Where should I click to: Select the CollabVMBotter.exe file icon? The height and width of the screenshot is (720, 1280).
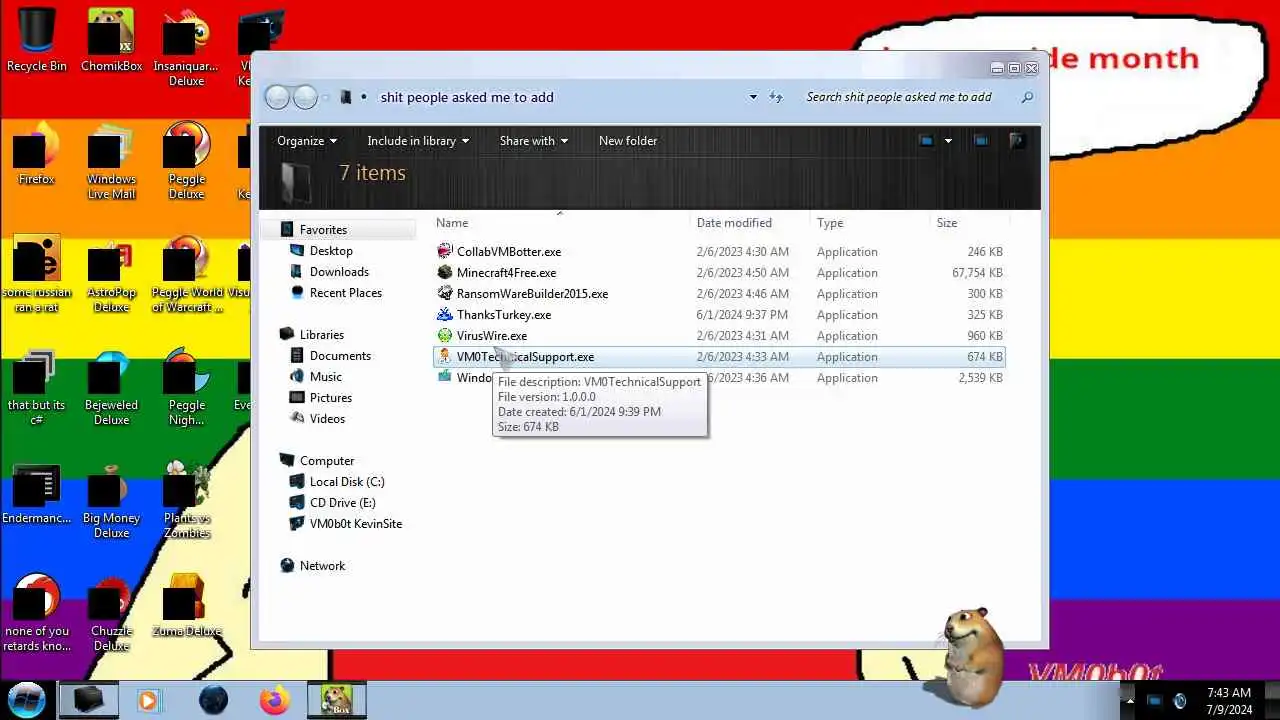pos(445,252)
